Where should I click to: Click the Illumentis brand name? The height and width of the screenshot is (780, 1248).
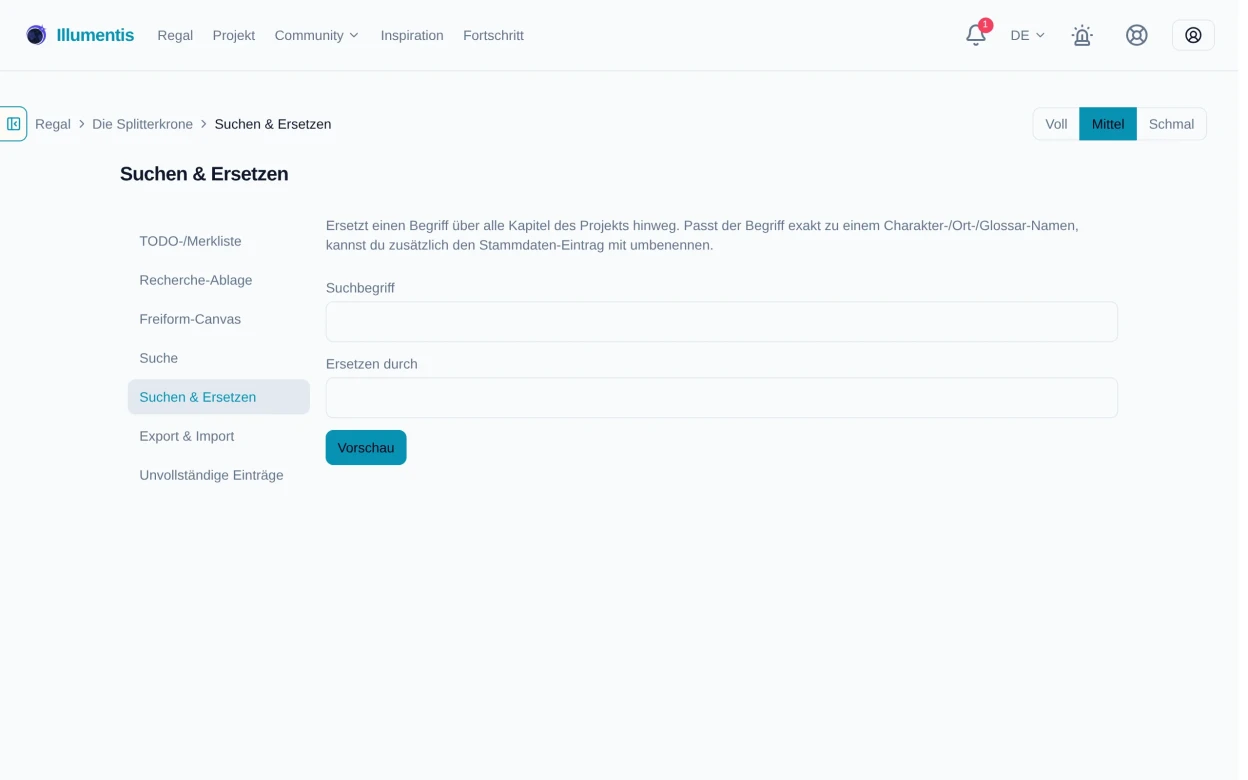point(95,35)
